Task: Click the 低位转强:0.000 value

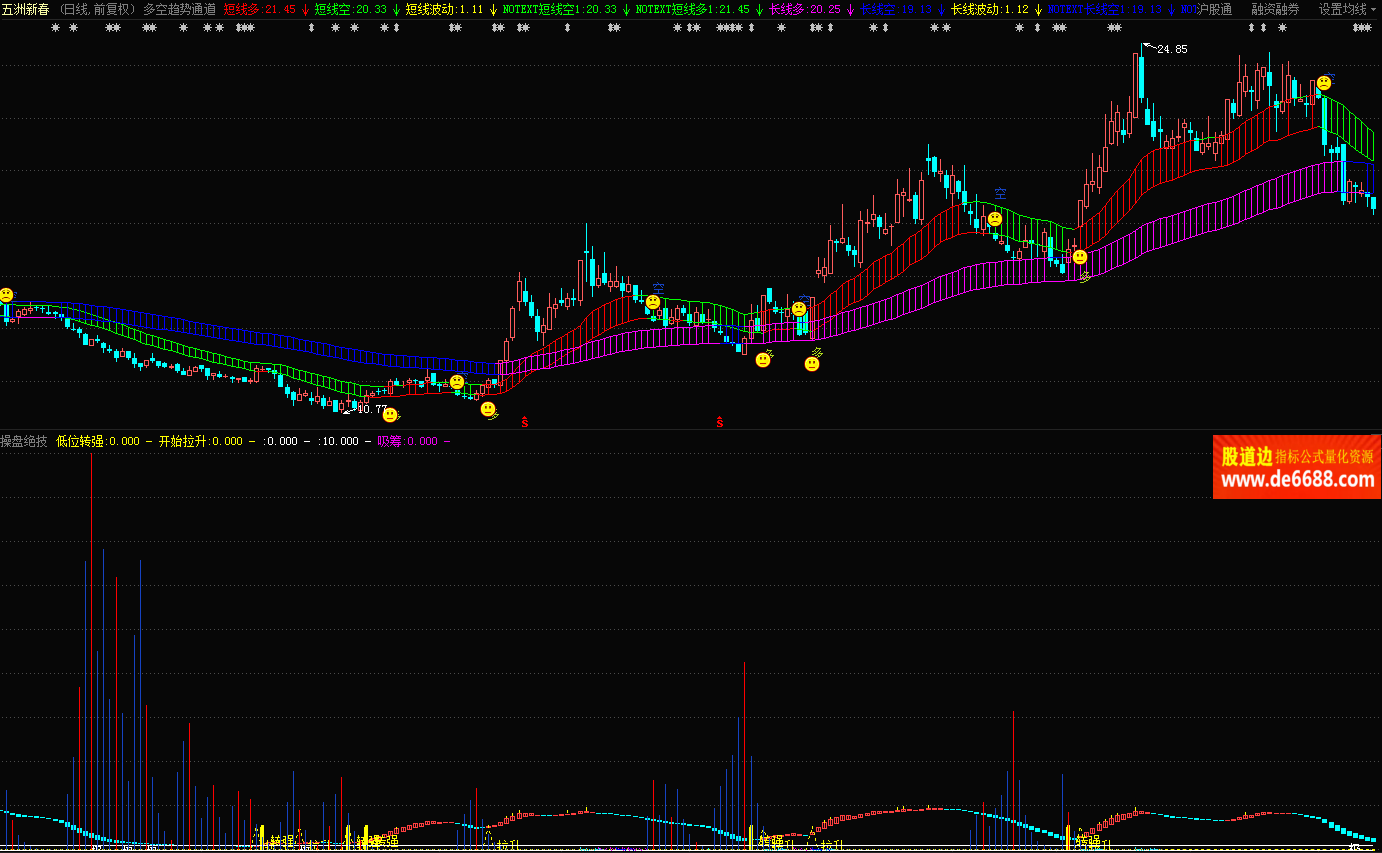Action: tap(98, 441)
